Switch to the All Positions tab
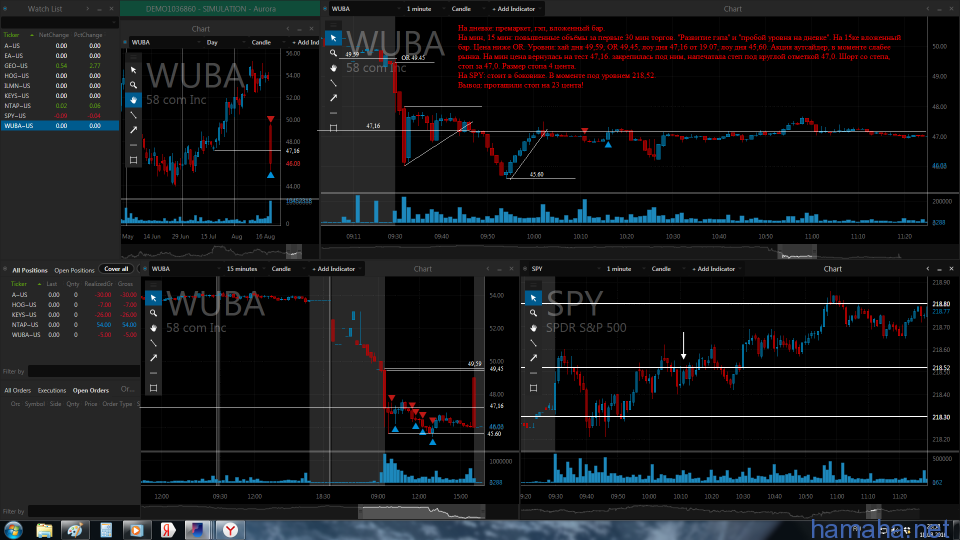 tap(29, 271)
